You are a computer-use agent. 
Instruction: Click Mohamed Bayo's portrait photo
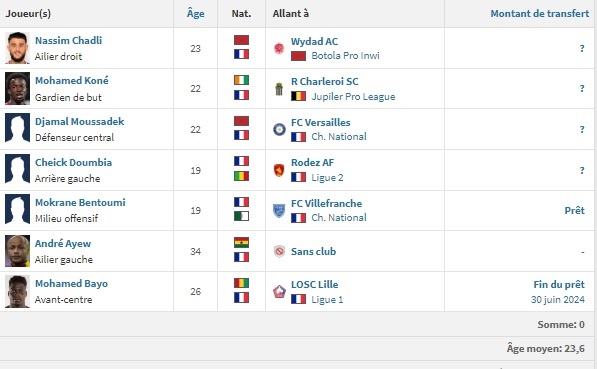coord(18,292)
